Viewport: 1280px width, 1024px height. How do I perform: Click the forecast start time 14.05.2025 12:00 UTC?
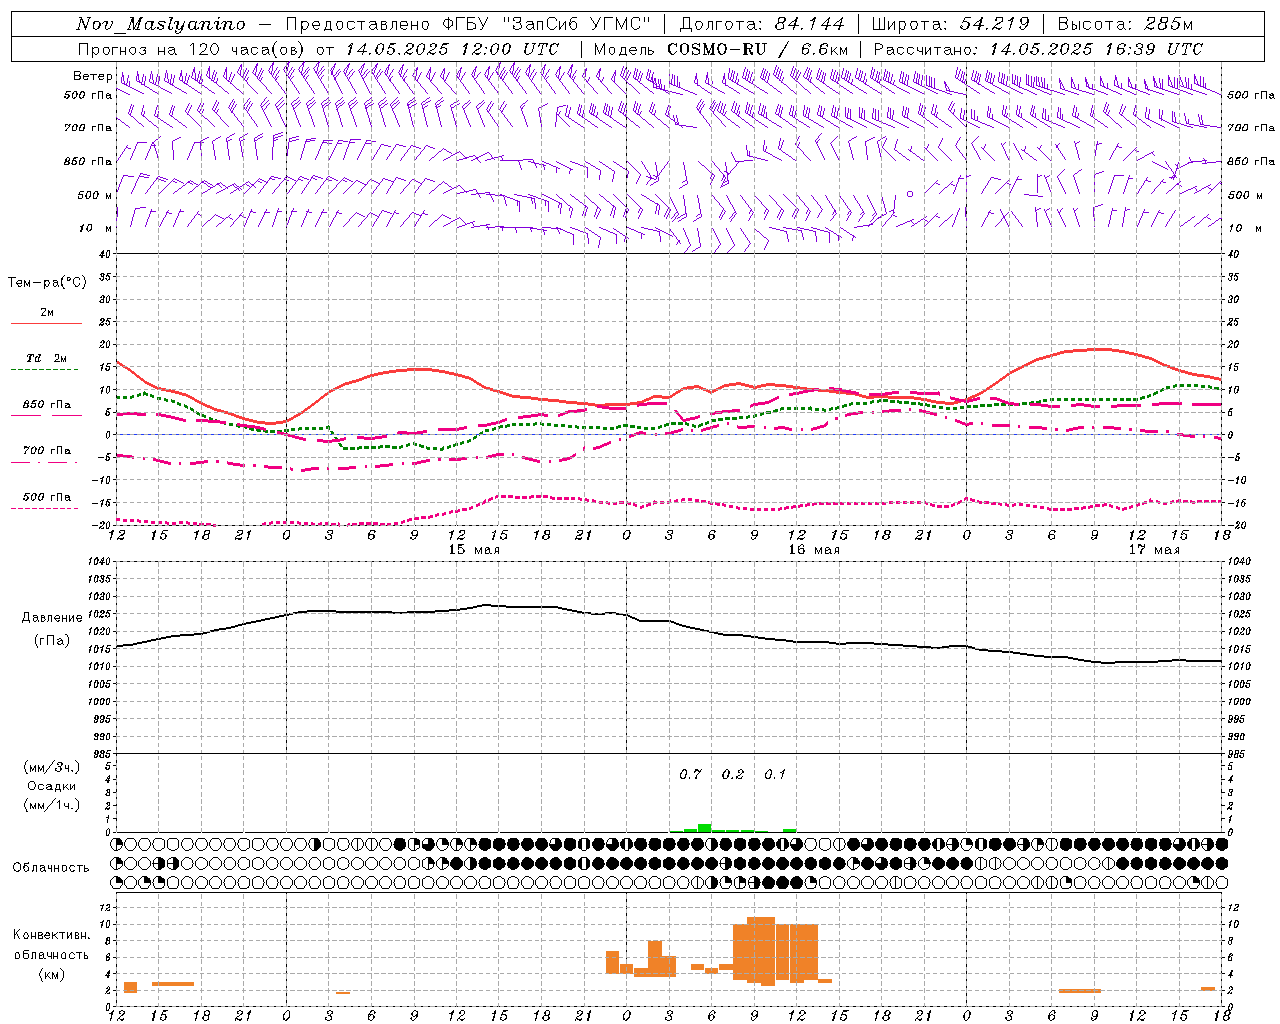[x=452, y=49]
